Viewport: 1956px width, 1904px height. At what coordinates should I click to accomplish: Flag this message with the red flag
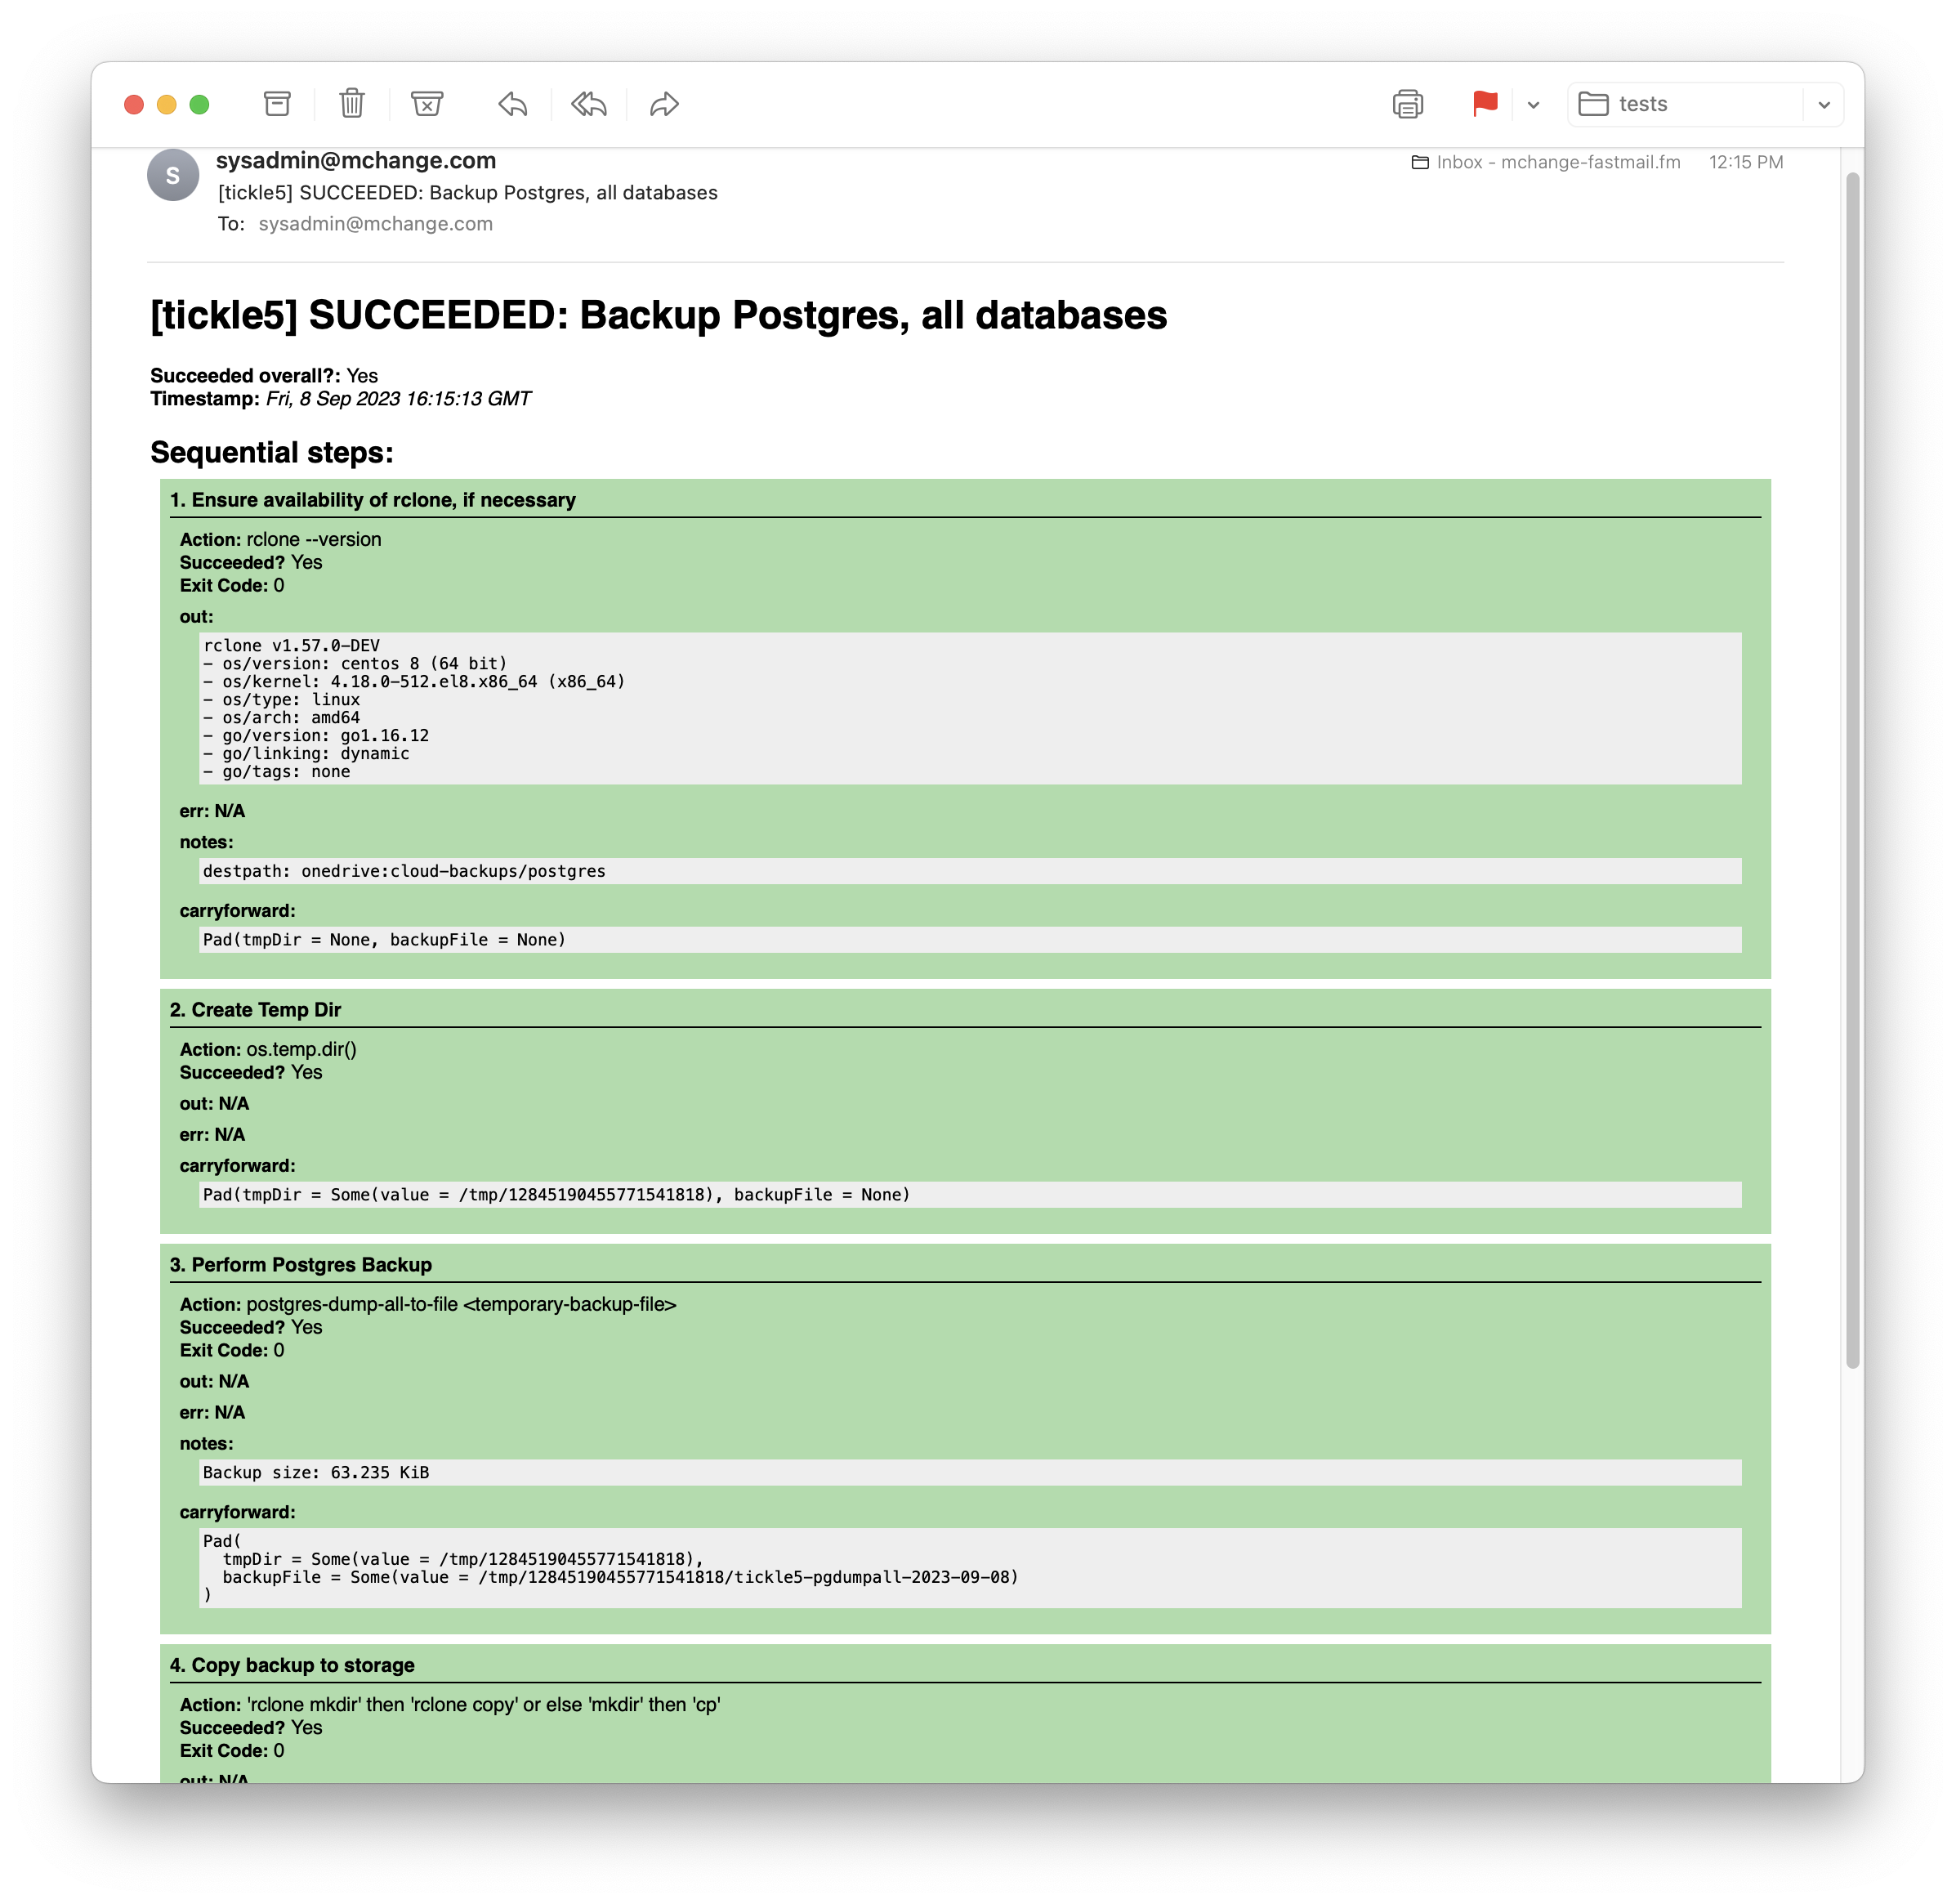point(1485,104)
